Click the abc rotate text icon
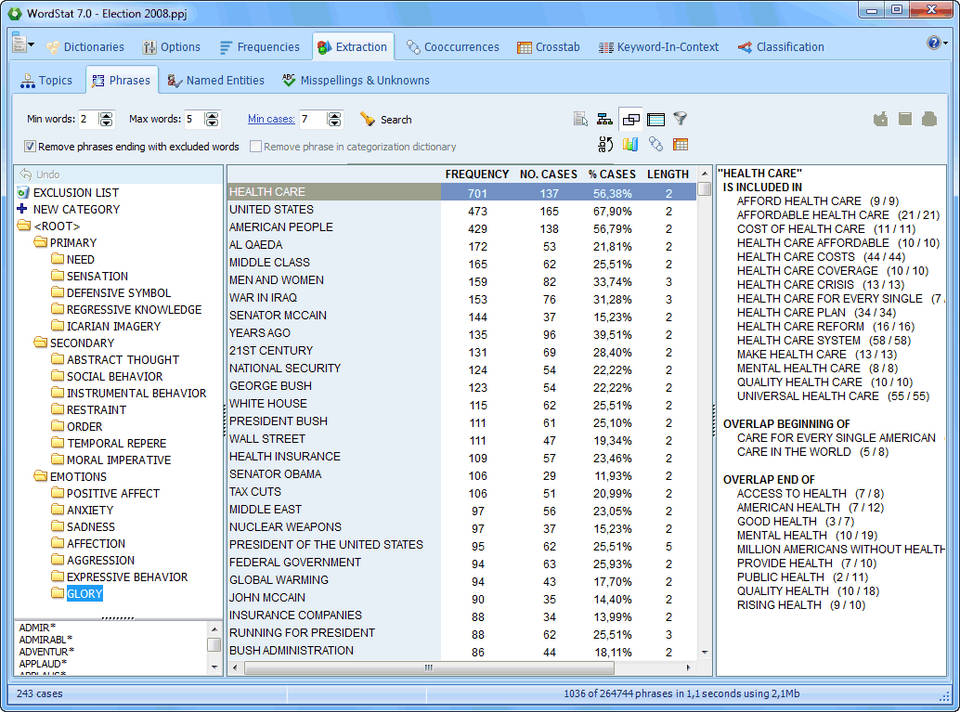Viewport: 960px width, 712px height. point(605,145)
